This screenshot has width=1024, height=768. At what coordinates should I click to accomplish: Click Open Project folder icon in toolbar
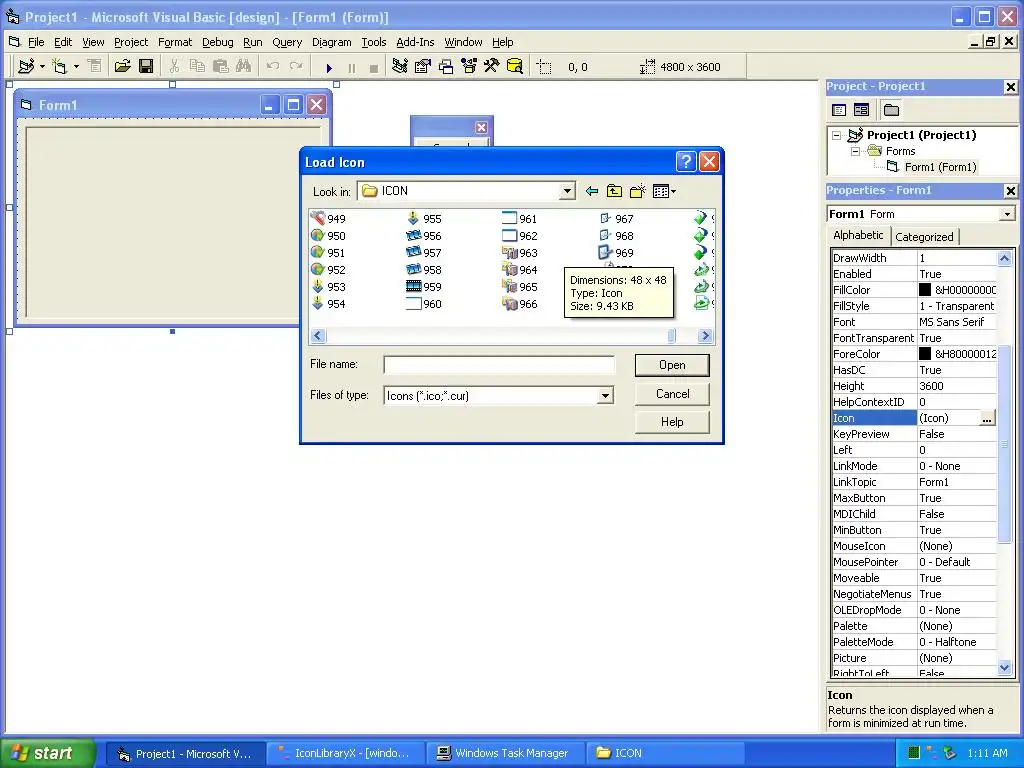[122, 67]
